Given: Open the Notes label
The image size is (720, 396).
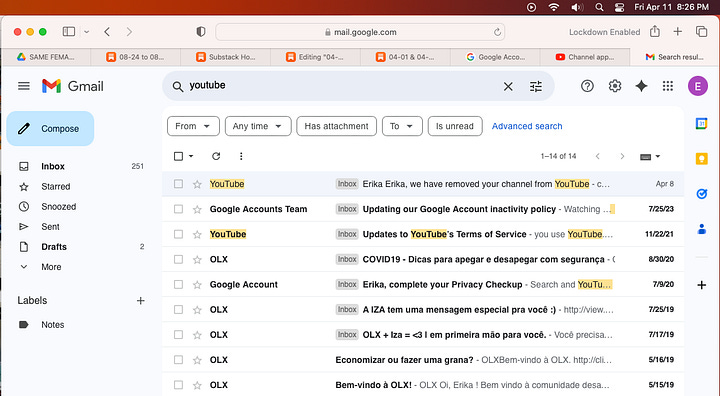Looking at the screenshot, I should (x=52, y=325).
